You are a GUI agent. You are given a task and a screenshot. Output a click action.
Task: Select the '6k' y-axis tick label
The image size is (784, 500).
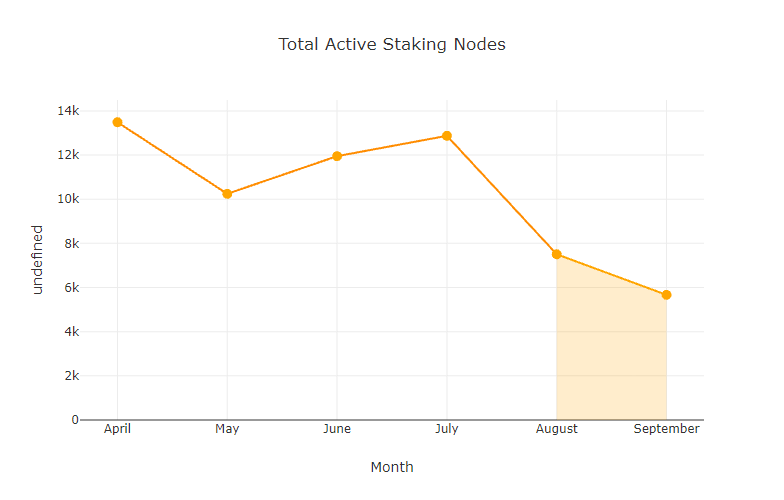(71, 287)
